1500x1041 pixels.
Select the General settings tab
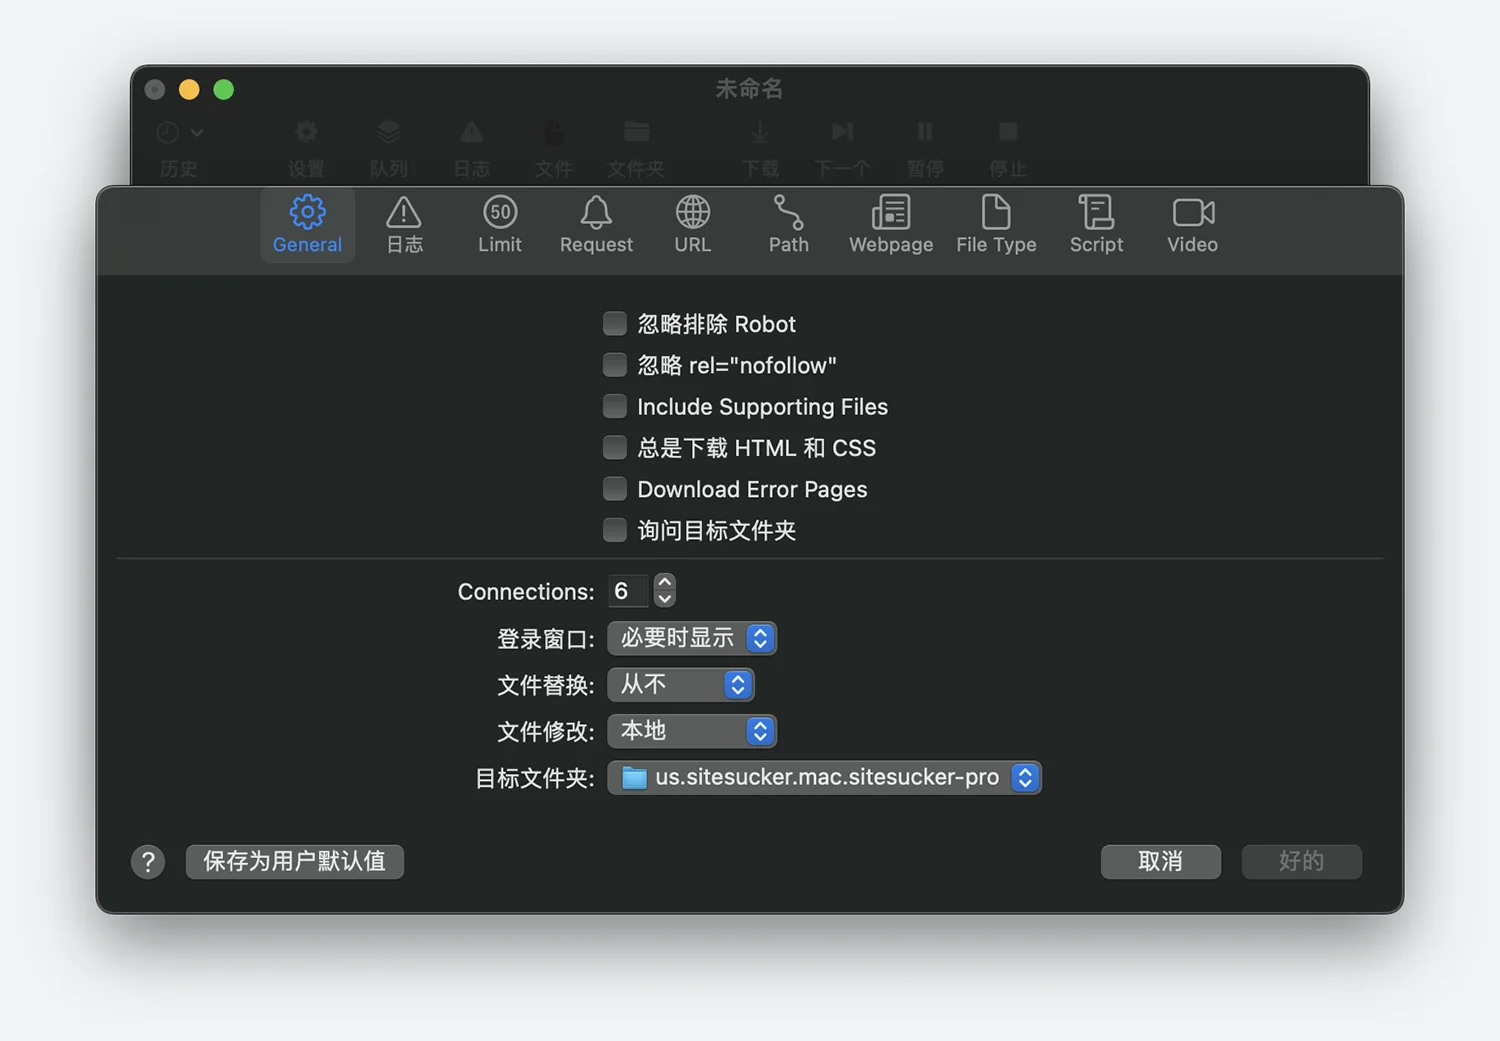(x=307, y=225)
